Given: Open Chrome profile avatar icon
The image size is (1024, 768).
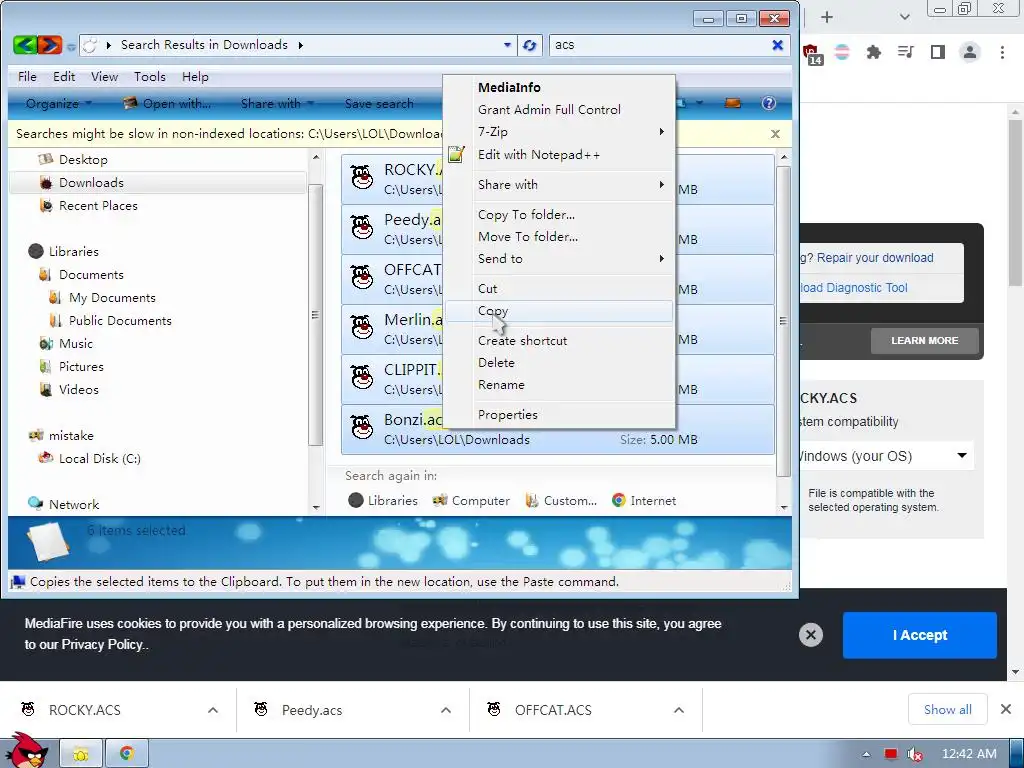Looking at the screenshot, I should click(x=970, y=52).
